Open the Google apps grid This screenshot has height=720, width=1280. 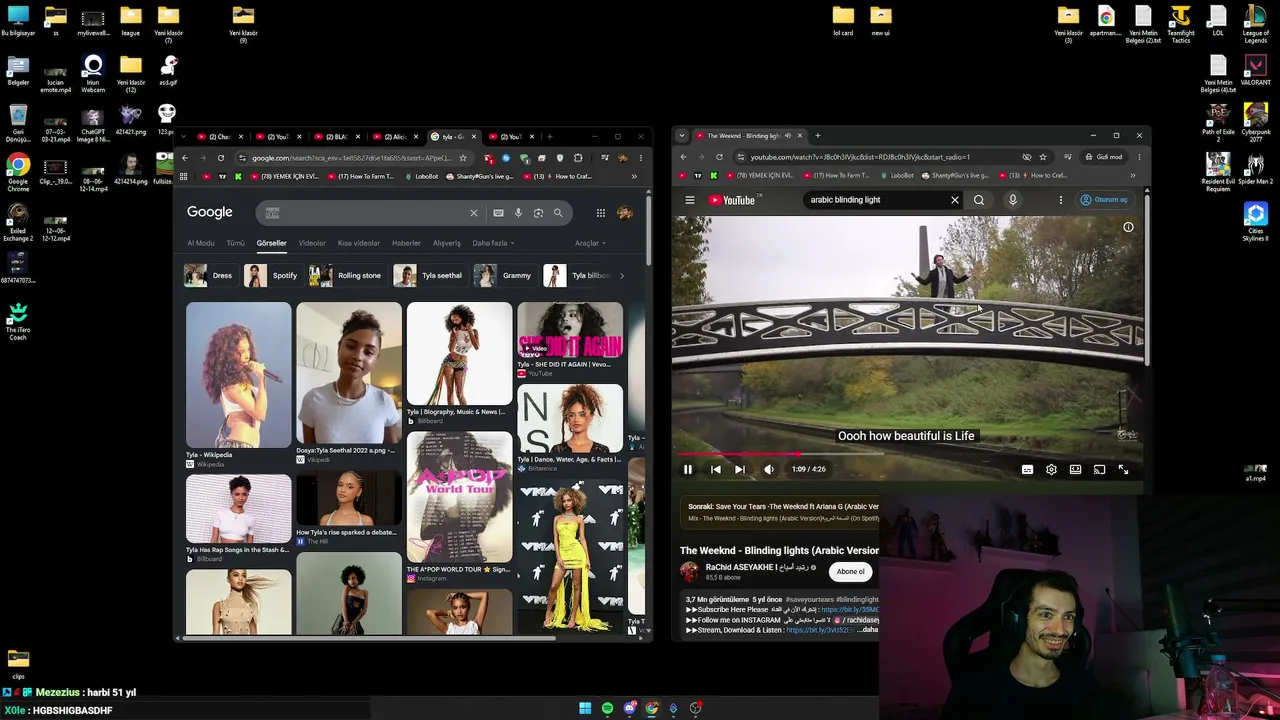[601, 213]
